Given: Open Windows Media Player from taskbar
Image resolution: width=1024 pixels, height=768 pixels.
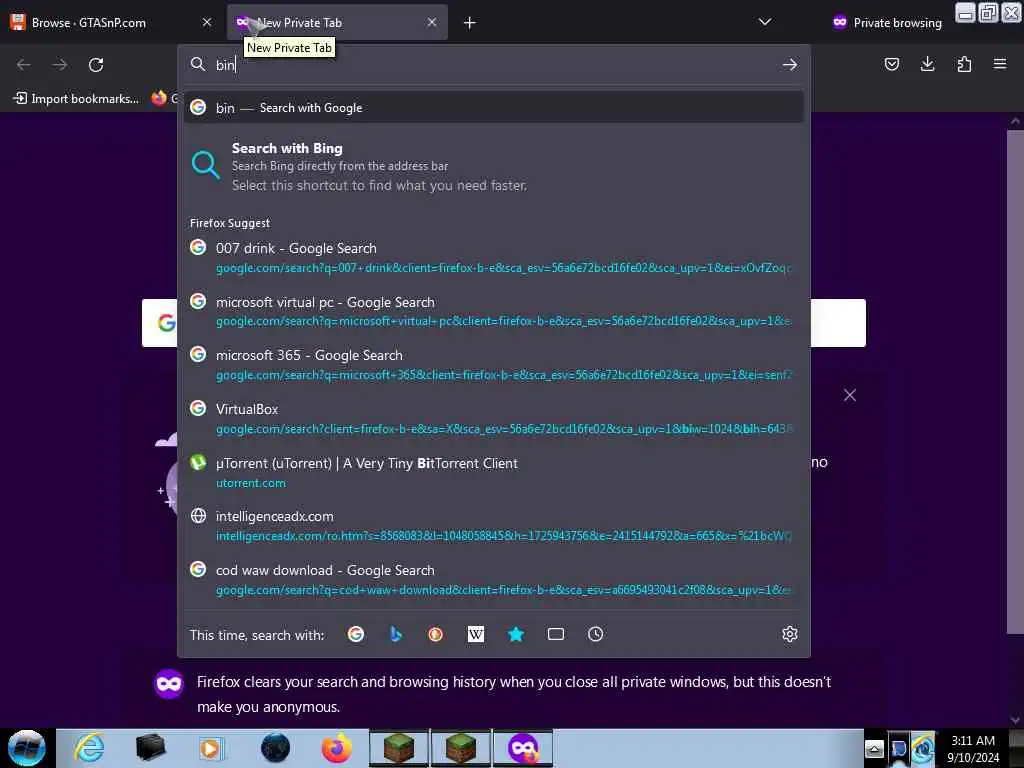Looking at the screenshot, I should [211, 748].
